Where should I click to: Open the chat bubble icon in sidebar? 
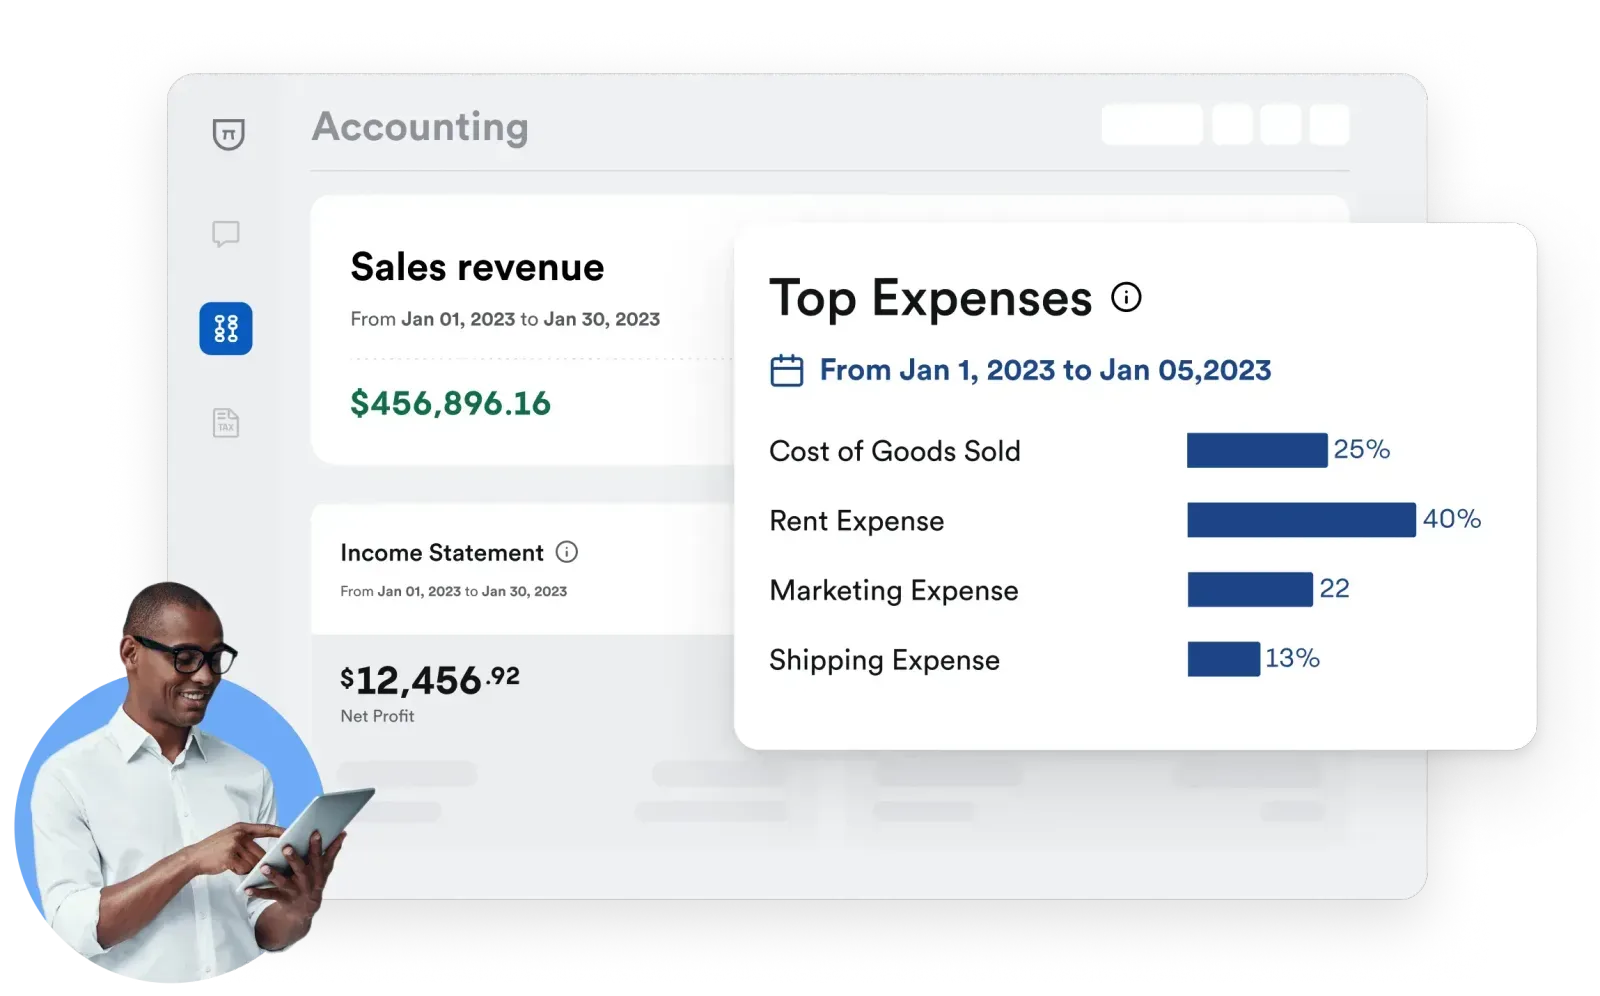click(x=226, y=234)
